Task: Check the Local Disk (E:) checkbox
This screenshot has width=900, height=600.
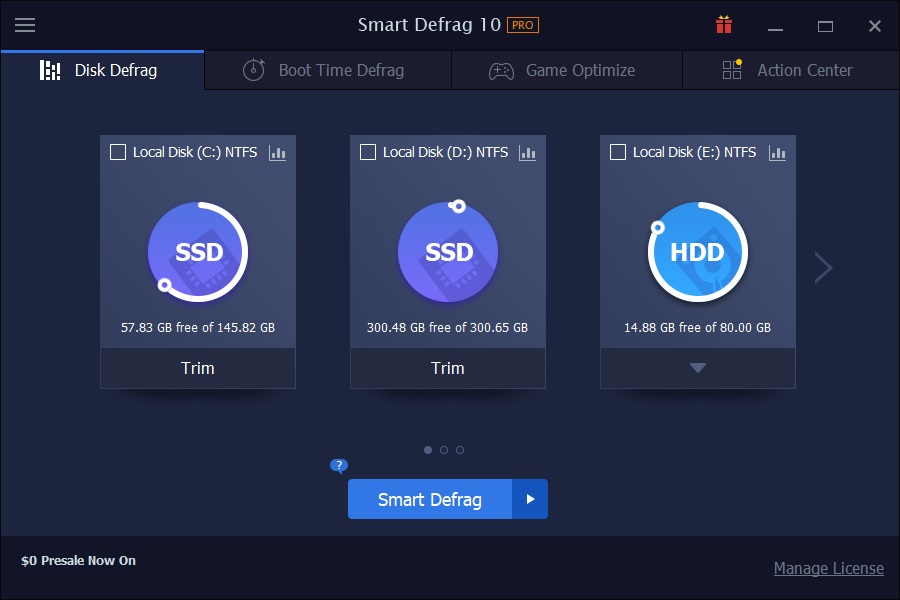Action: pos(618,152)
